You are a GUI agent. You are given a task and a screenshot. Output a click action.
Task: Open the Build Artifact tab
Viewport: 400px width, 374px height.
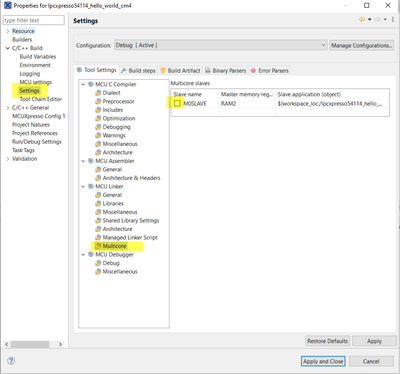pos(180,71)
